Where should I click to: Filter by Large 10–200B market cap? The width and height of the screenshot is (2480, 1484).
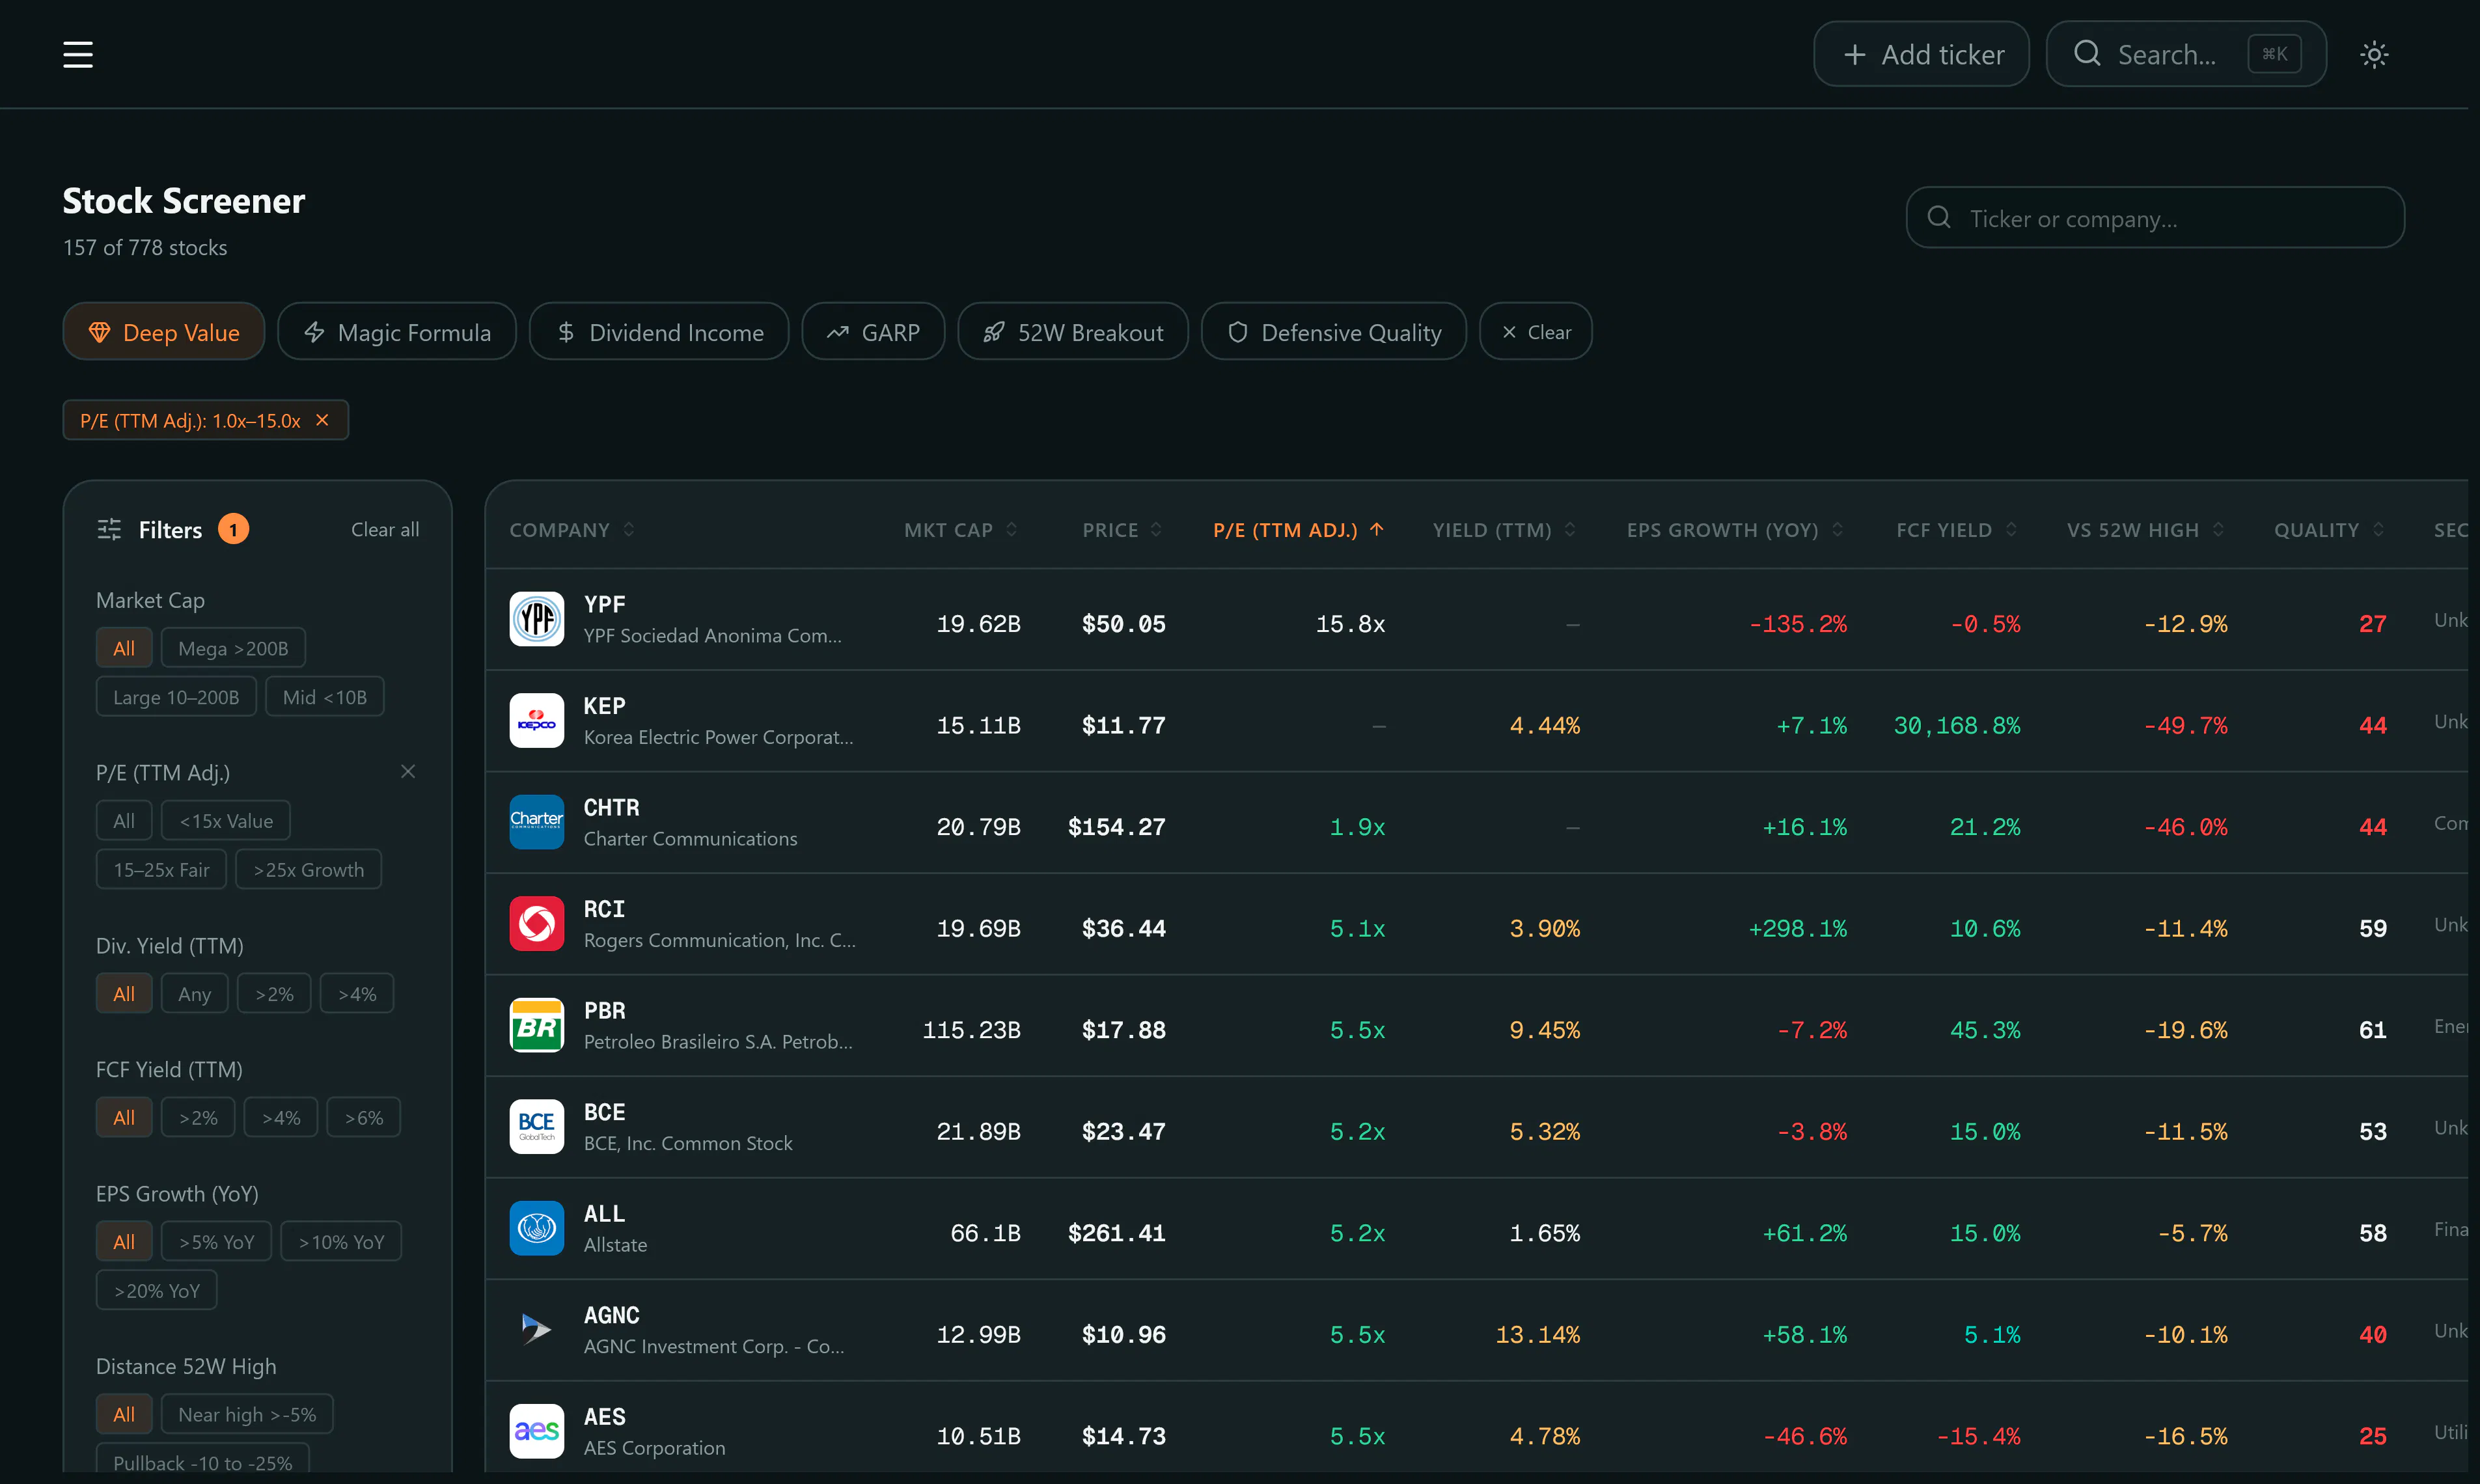pyautogui.click(x=176, y=697)
